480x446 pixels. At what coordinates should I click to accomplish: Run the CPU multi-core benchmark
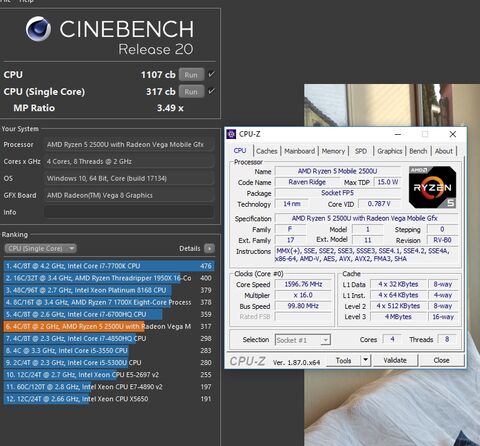191,75
